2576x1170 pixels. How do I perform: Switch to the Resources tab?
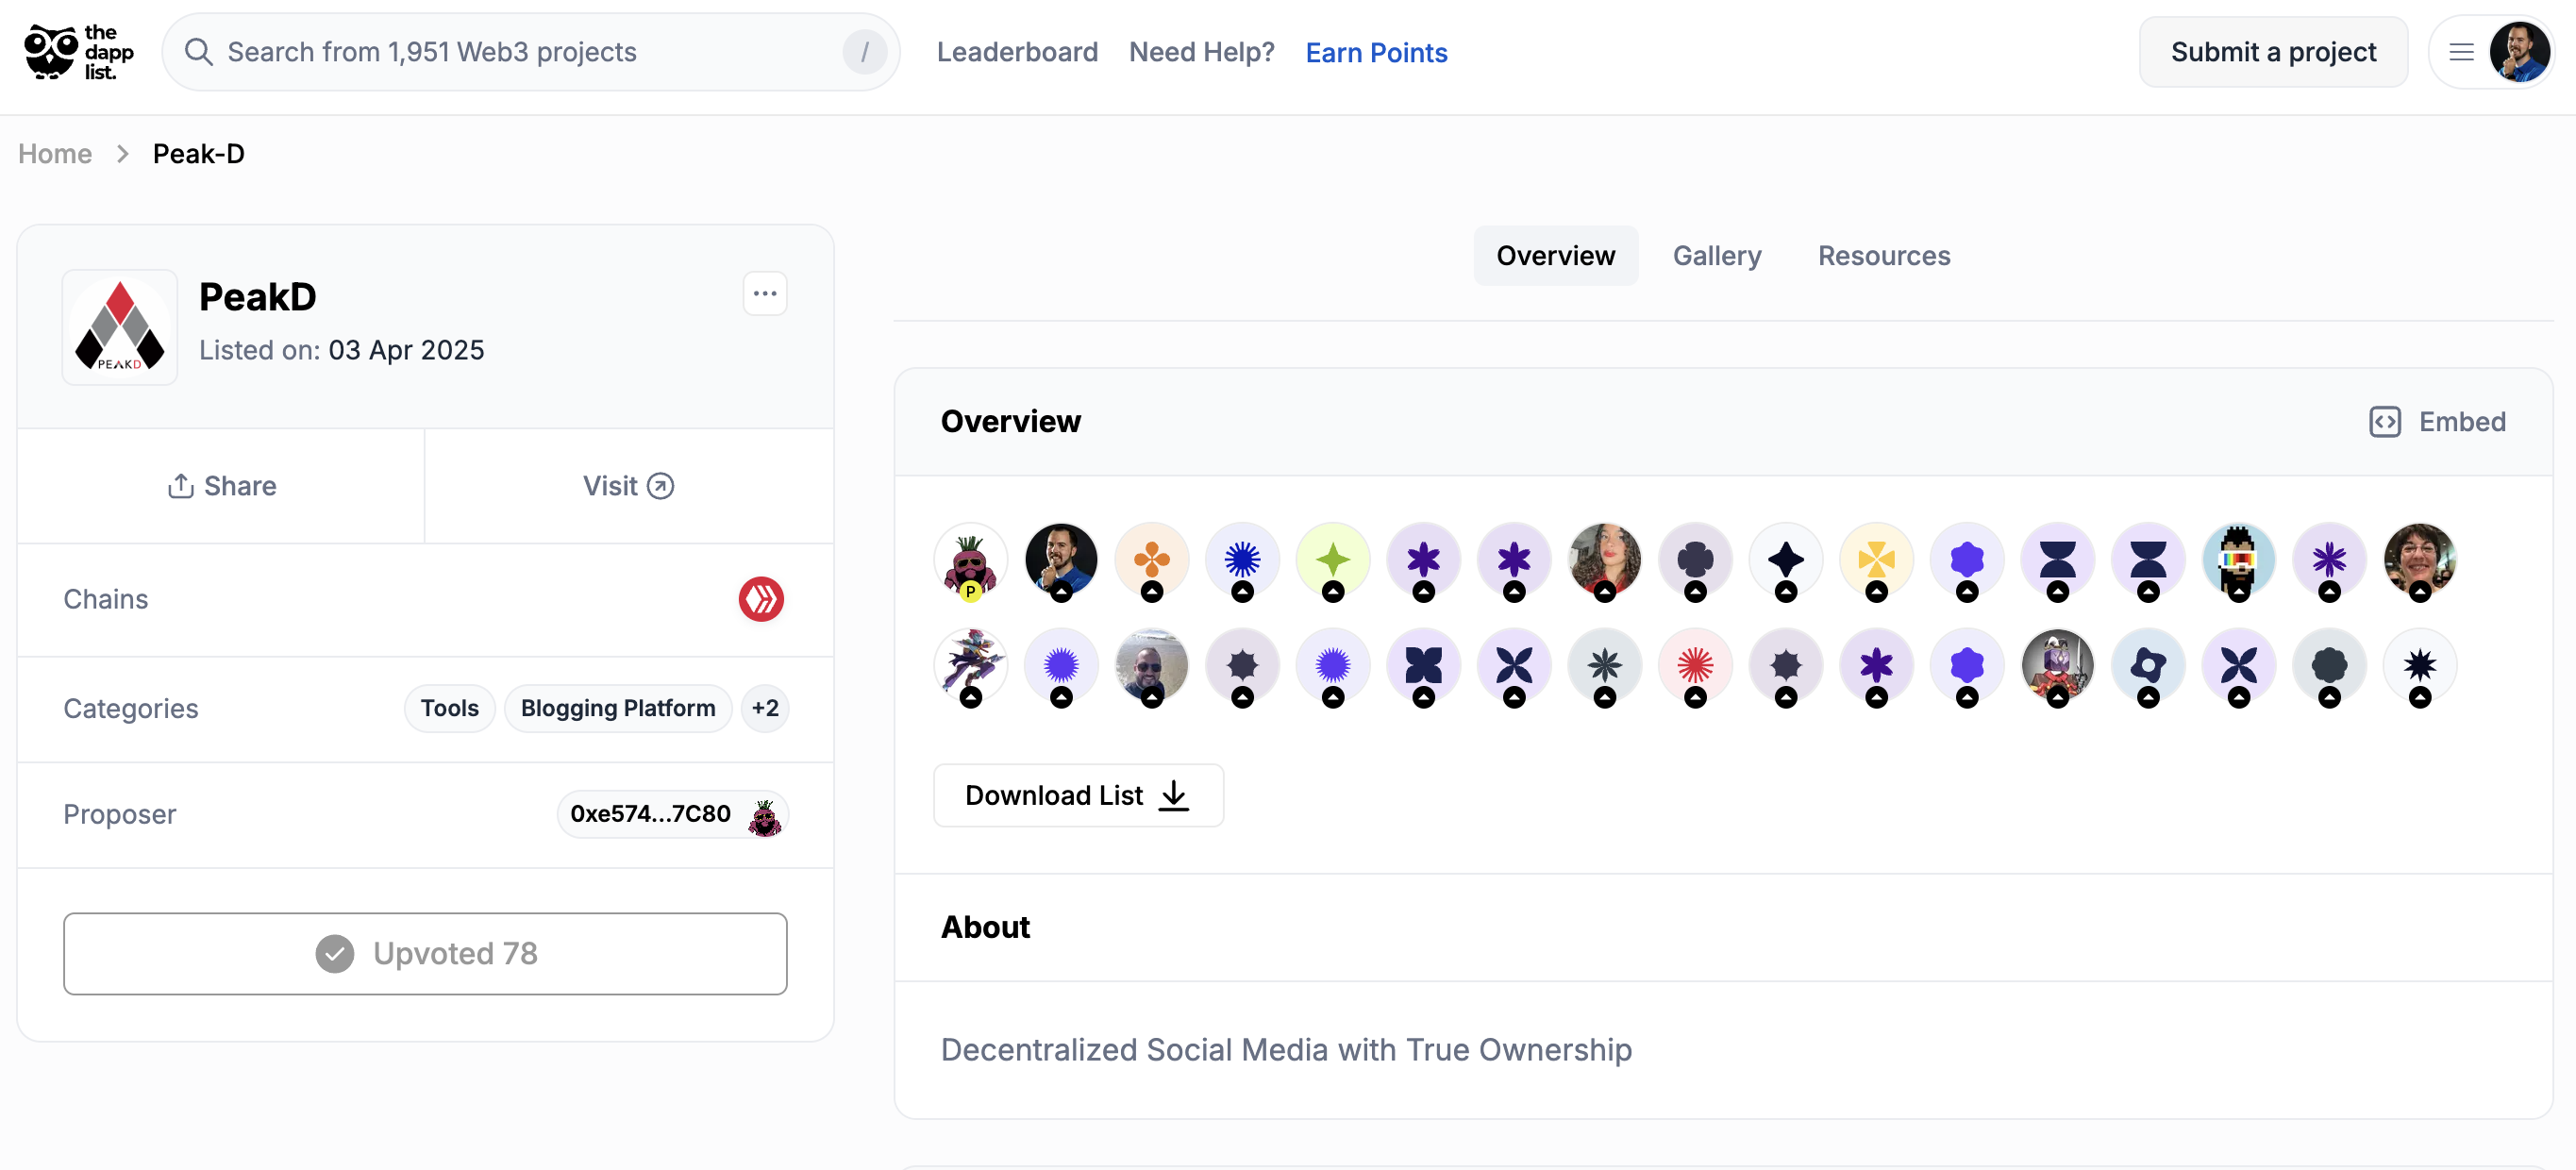pyautogui.click(x=1884, y=256)
